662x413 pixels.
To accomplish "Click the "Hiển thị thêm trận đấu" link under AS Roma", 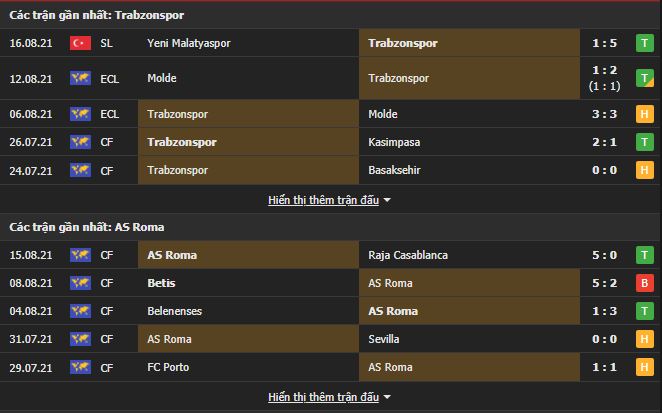I will tap(323, 397).
